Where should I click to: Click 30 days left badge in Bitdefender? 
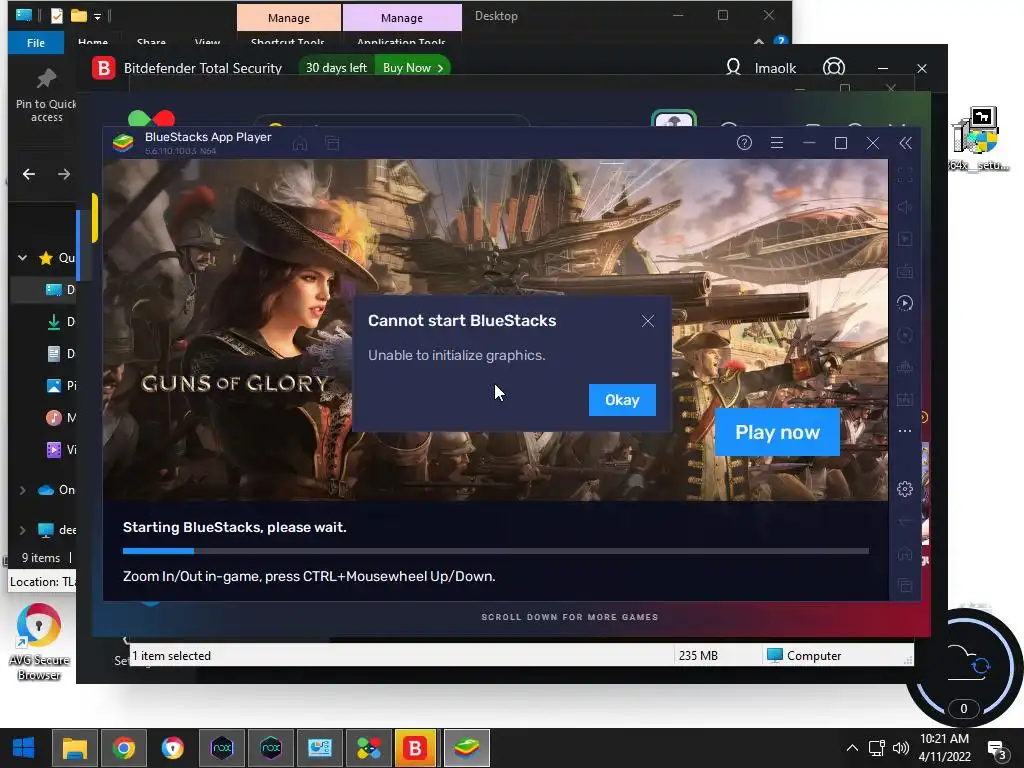336,68
